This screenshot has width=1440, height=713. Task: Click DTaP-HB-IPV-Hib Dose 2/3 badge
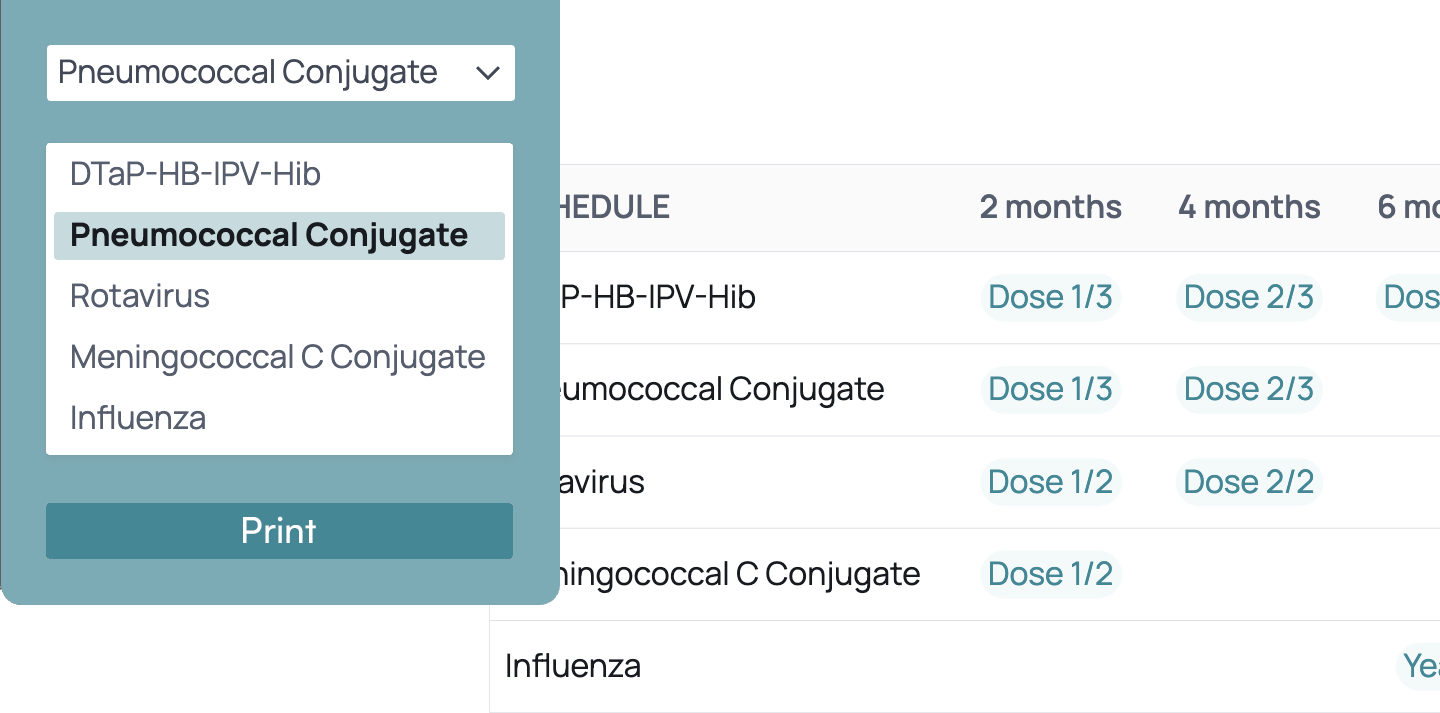point(1249,297)
